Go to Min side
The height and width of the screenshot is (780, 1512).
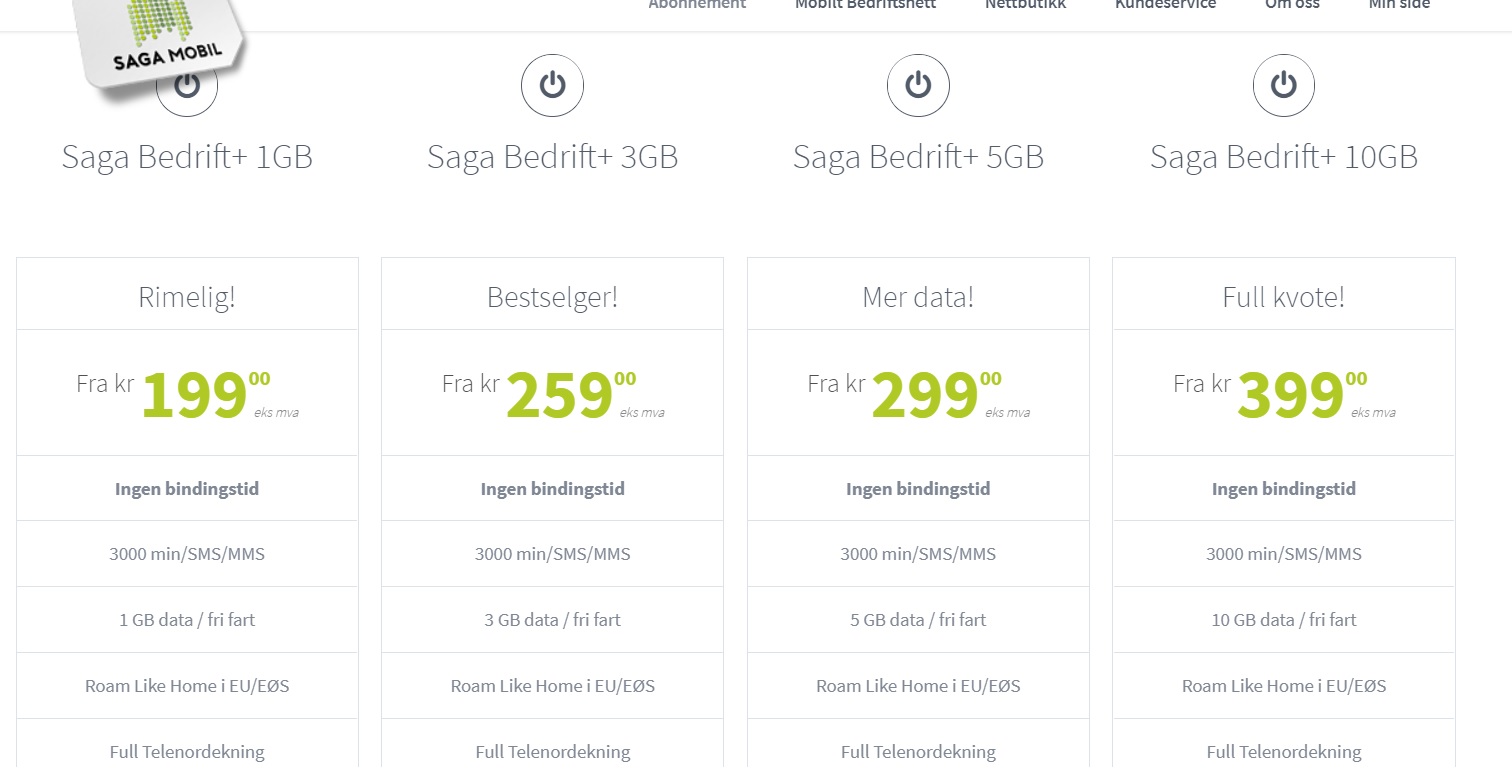pos(1399,5)
